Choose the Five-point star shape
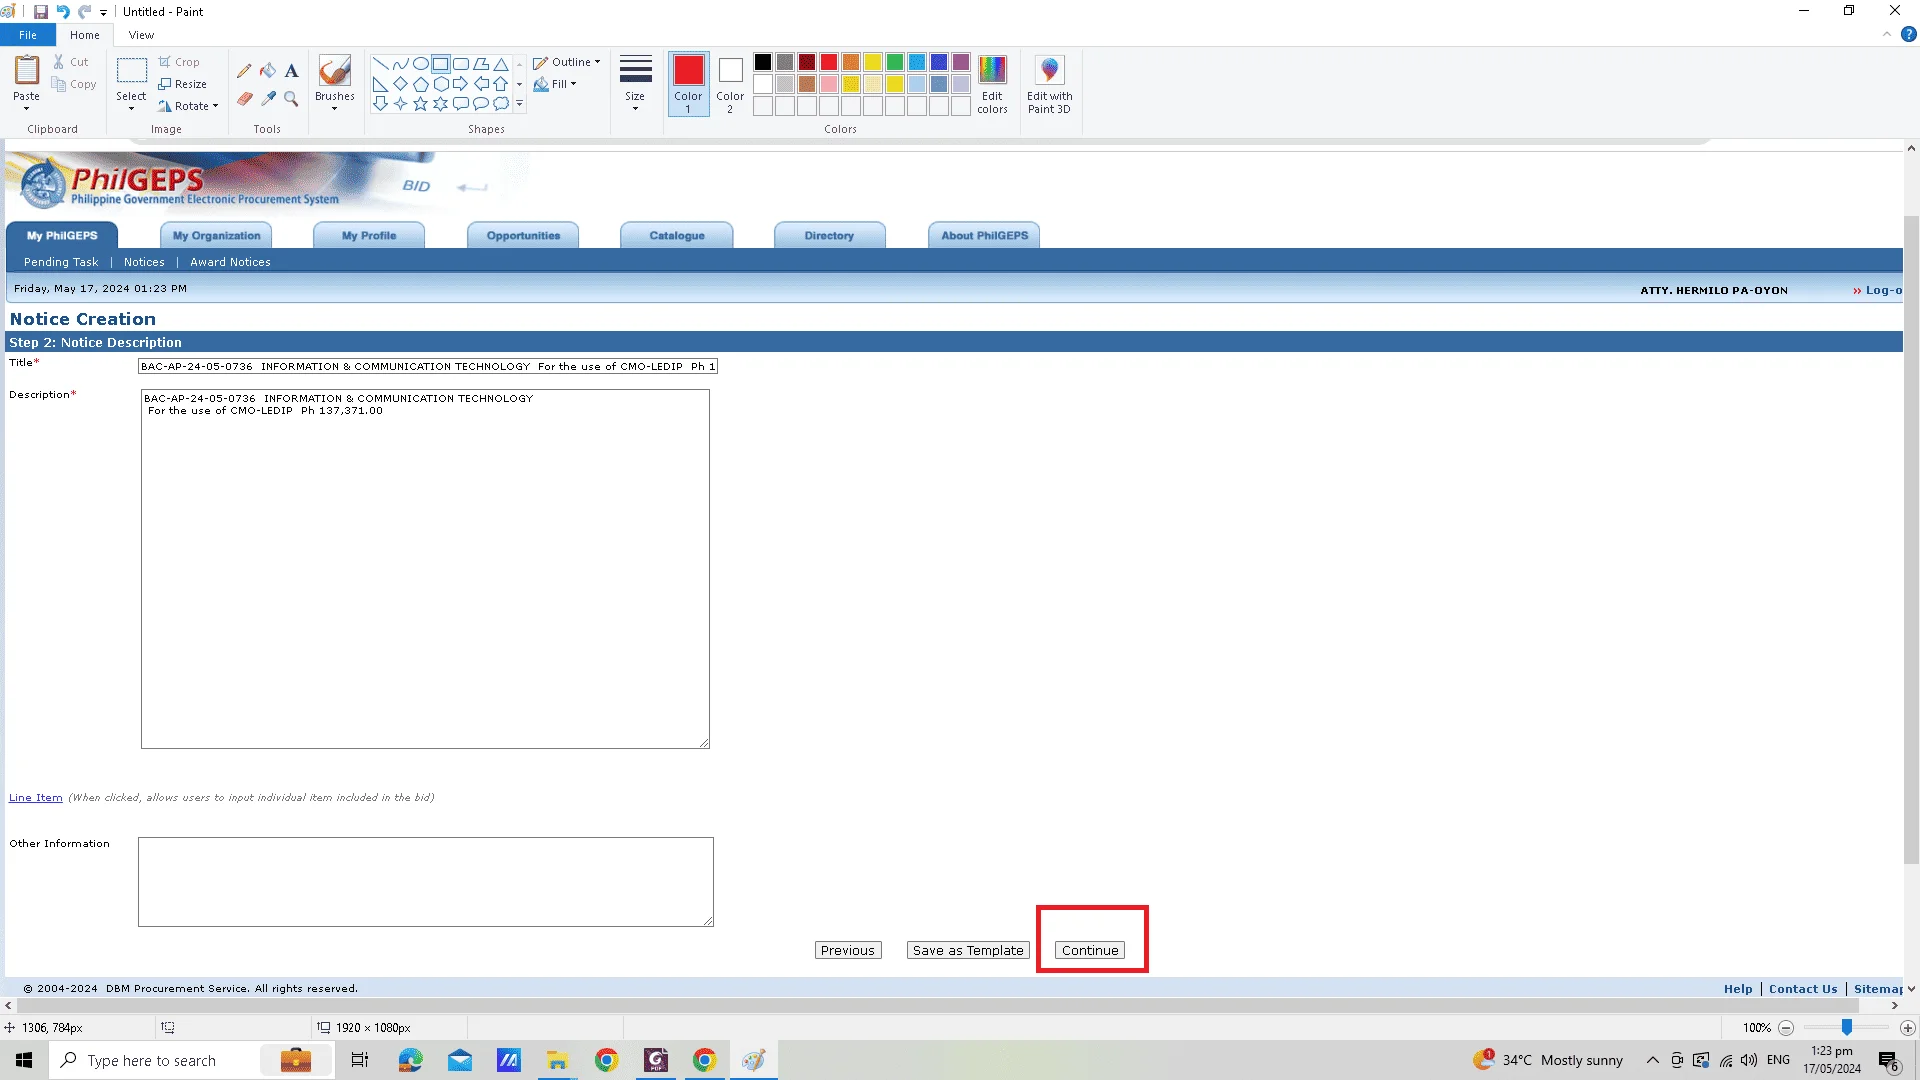1920x1080 pixels. (421, 103)
